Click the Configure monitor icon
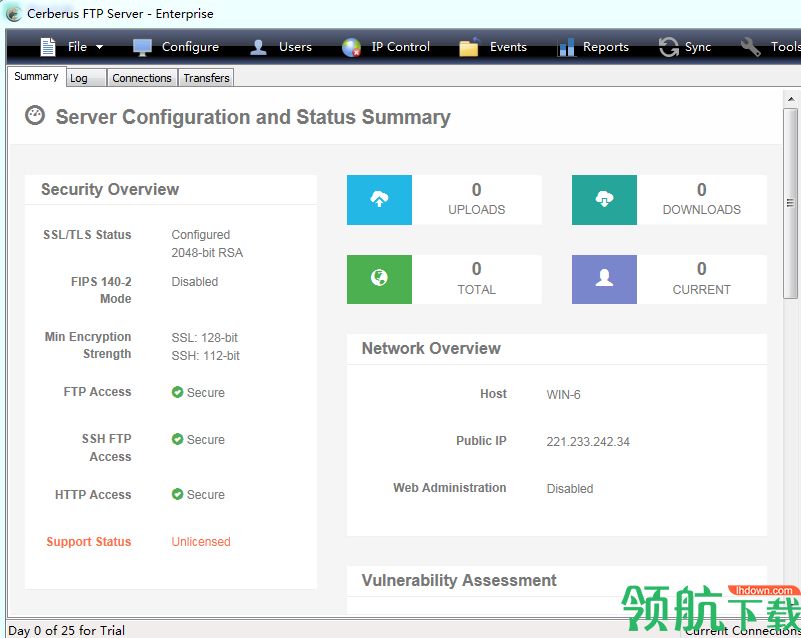The height and width of the screenshot is (638, 801). click(143, 47)
